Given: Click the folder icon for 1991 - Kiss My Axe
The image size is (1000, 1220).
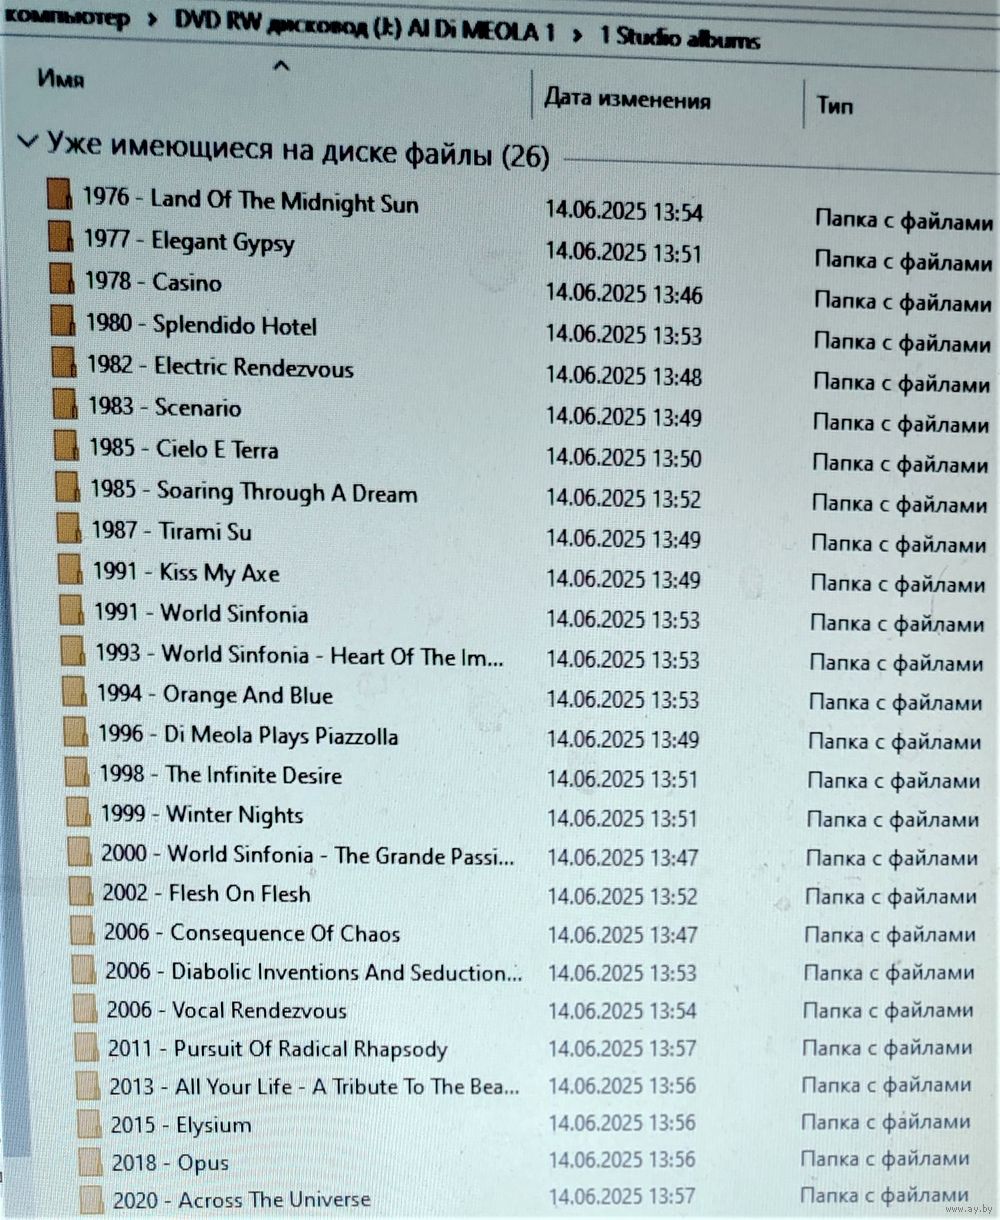Looking at the screenshot, I should tap(70, 570).
